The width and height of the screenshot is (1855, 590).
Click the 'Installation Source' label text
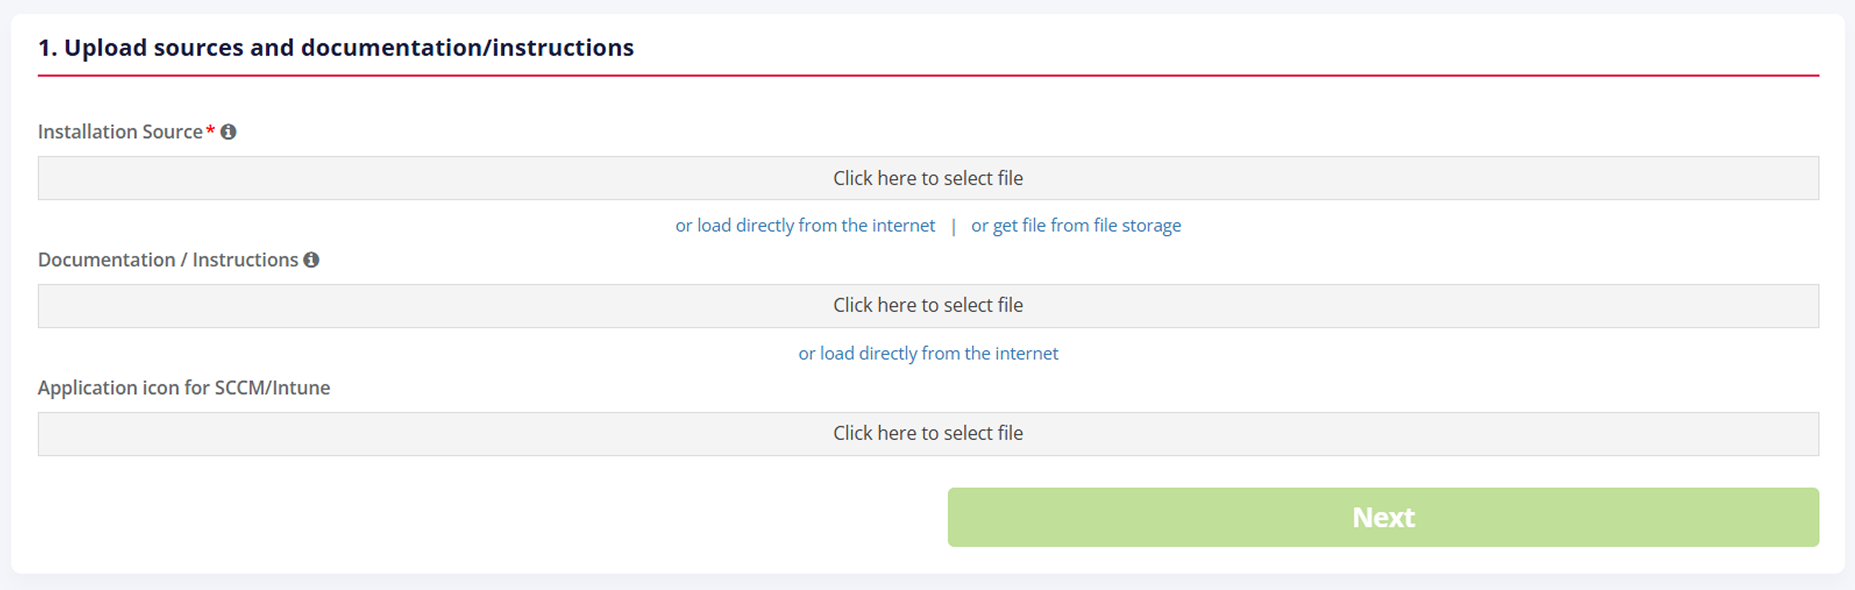[120, 132]
